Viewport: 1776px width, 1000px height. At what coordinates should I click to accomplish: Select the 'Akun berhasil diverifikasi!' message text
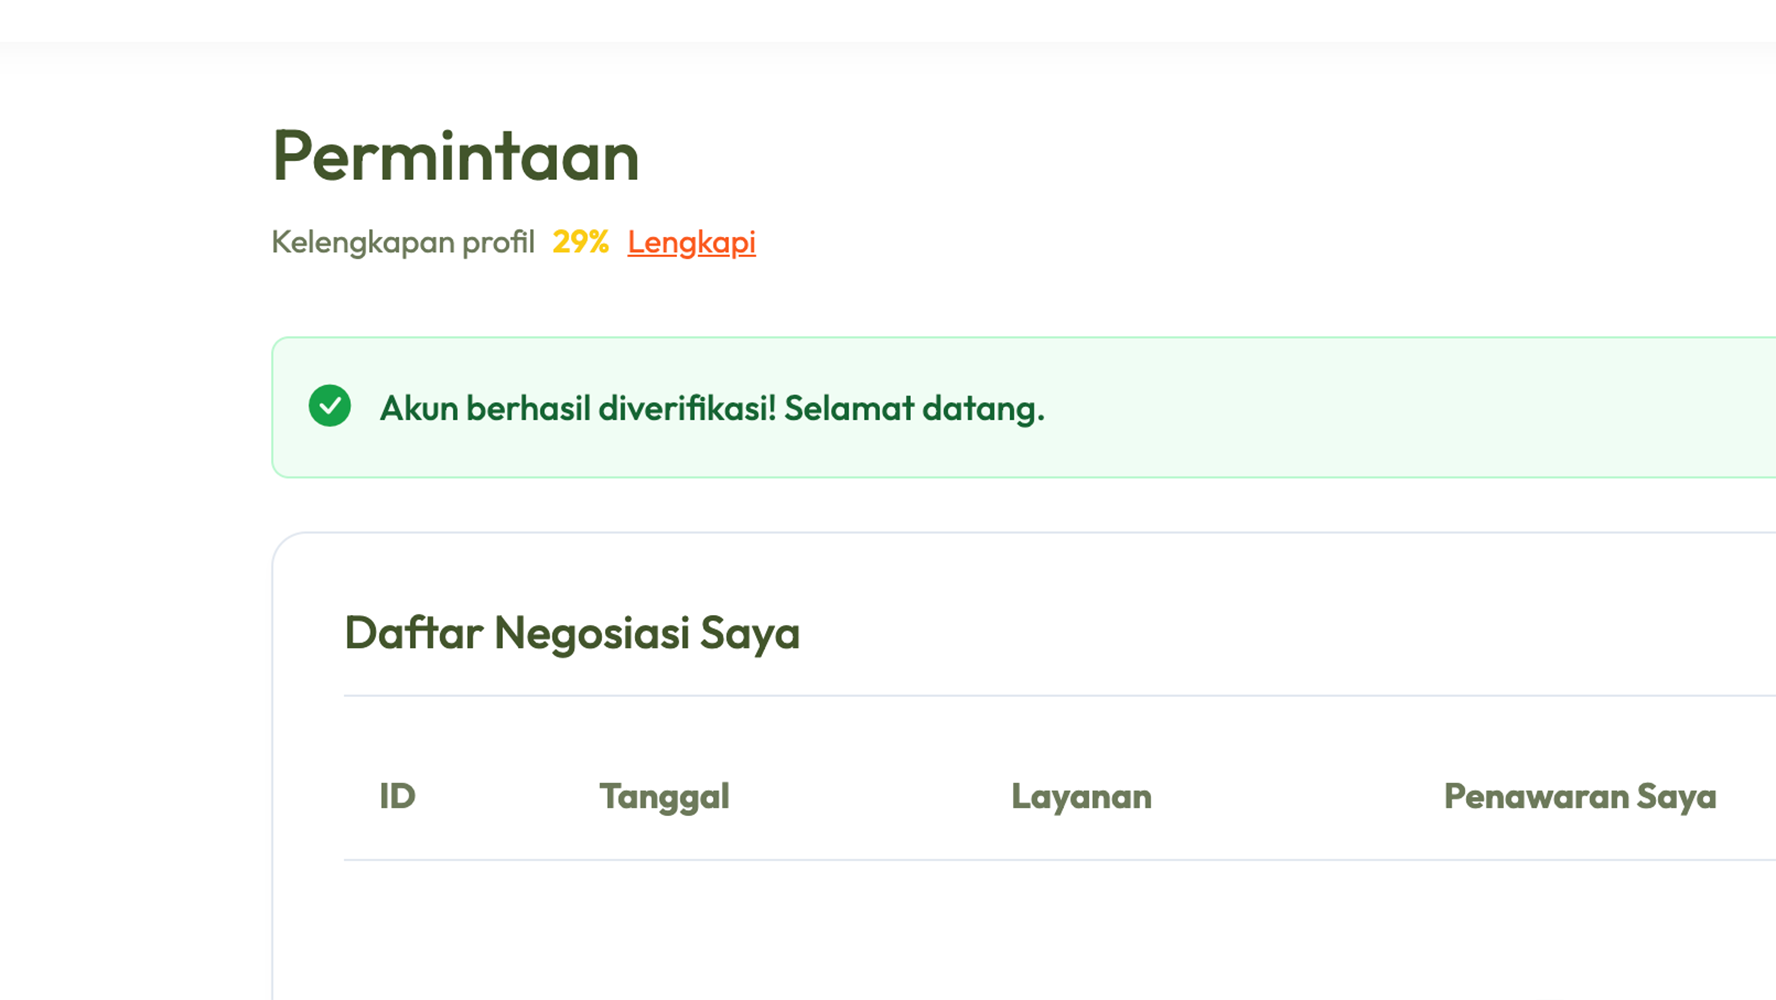pyautogui.click(x=578, y=408)
